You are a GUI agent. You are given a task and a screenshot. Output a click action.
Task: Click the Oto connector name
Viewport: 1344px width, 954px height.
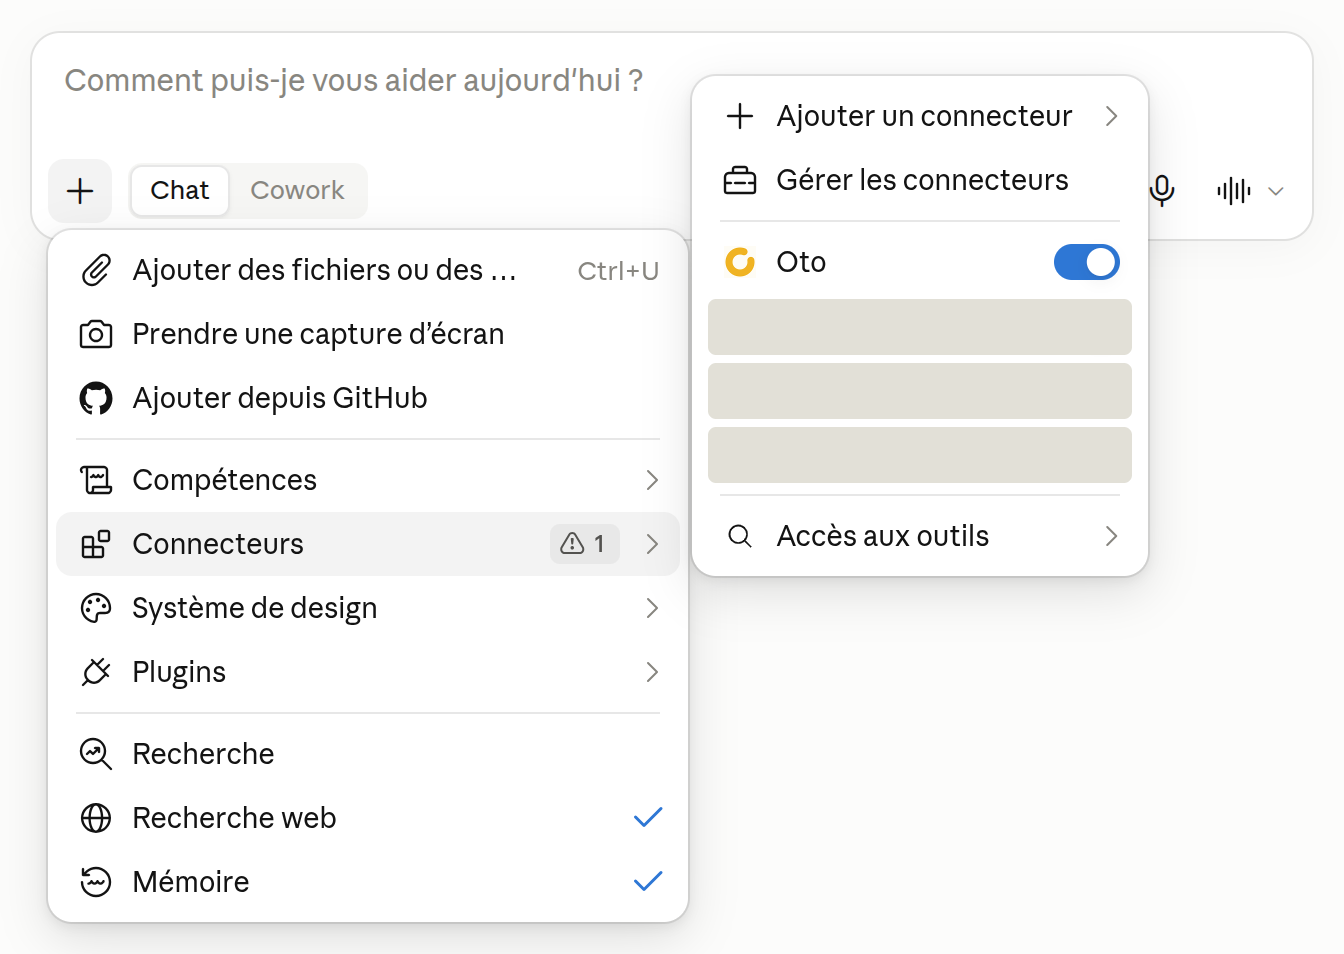point(801,262)
